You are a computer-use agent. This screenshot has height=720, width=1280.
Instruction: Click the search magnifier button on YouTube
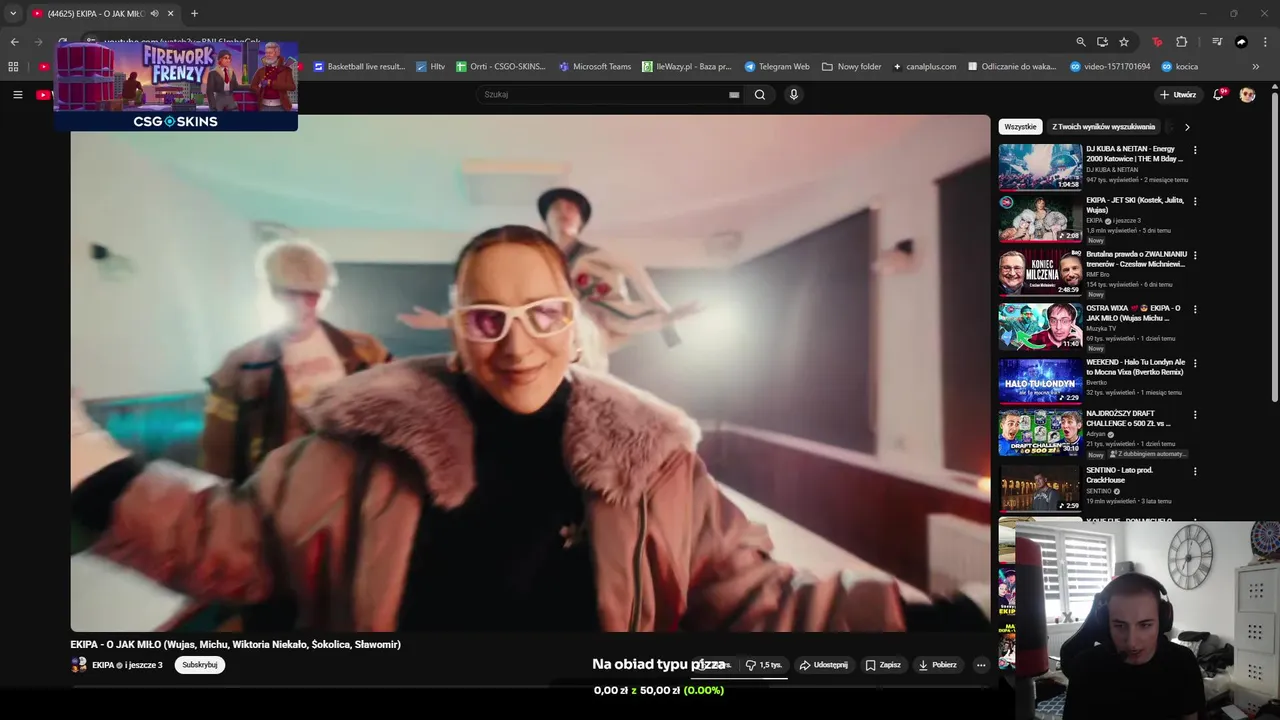click(760, 95)
